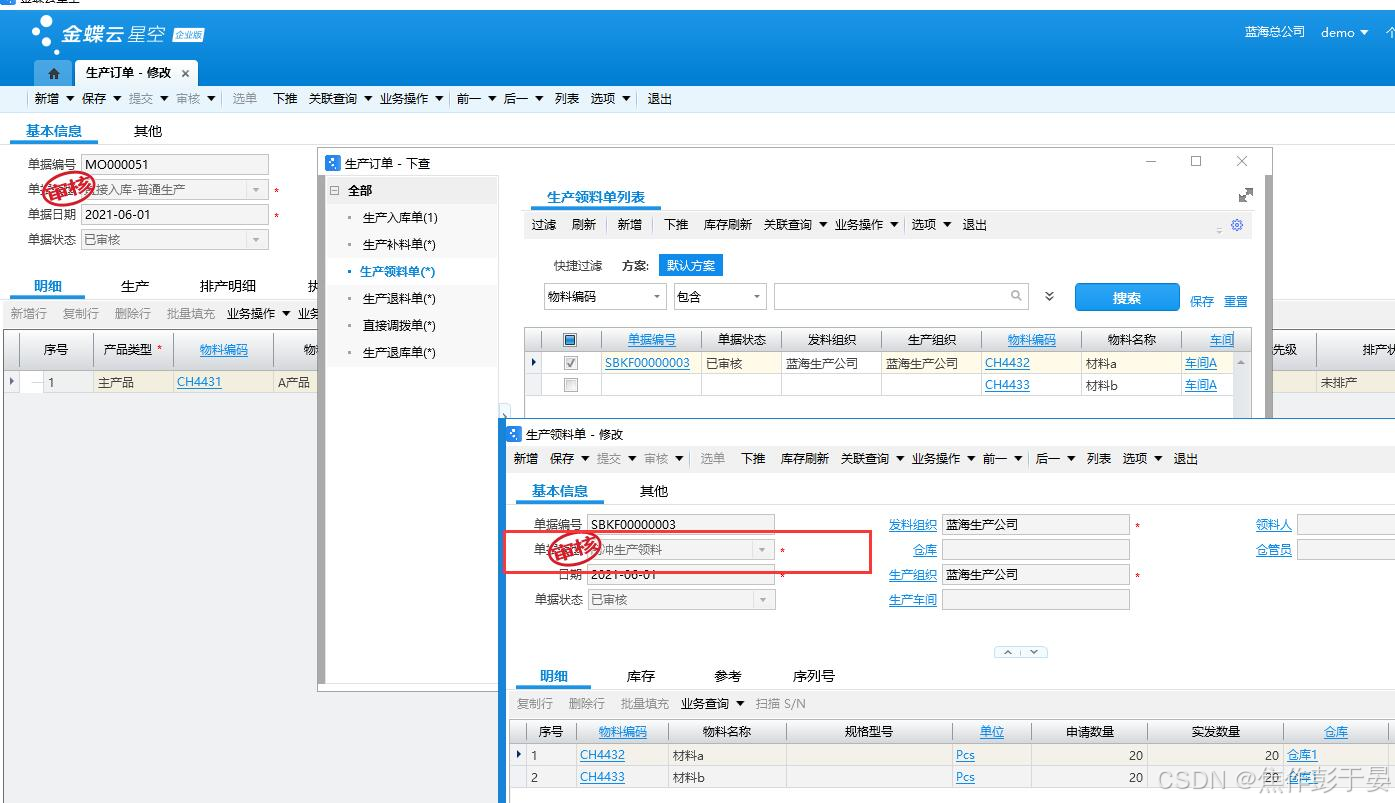Open document link SBKF00000003

pyautogui.click(x=647, y=363)
